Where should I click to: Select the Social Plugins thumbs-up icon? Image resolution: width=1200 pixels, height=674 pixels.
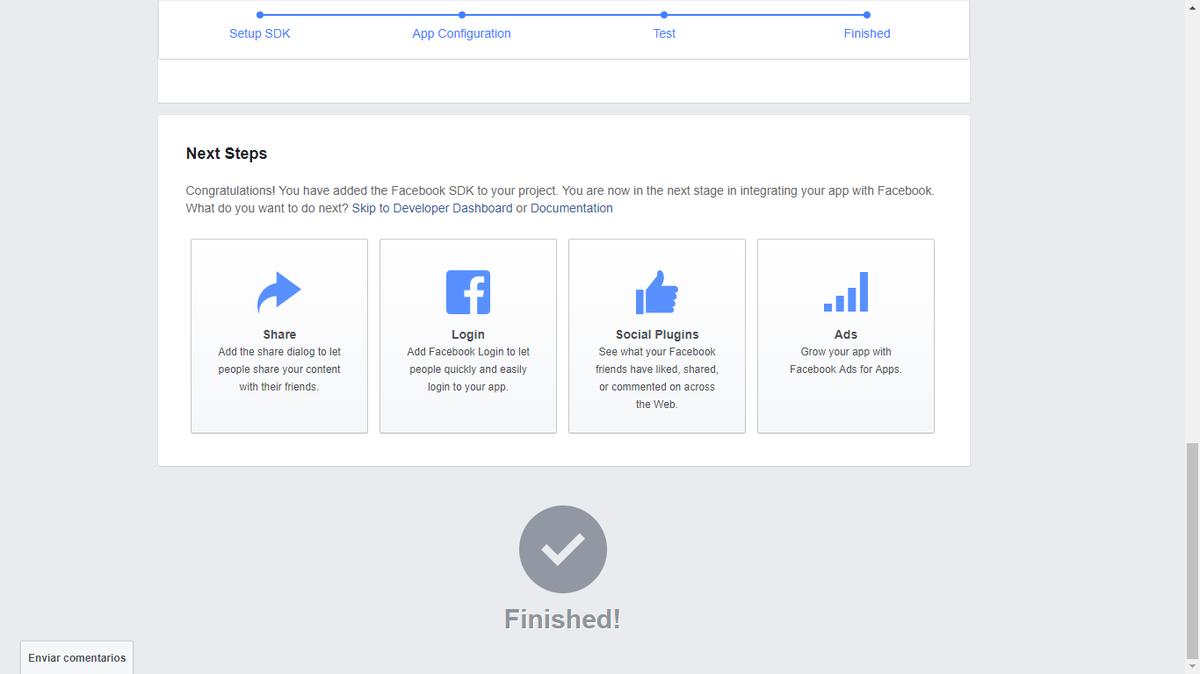(656, 291)
